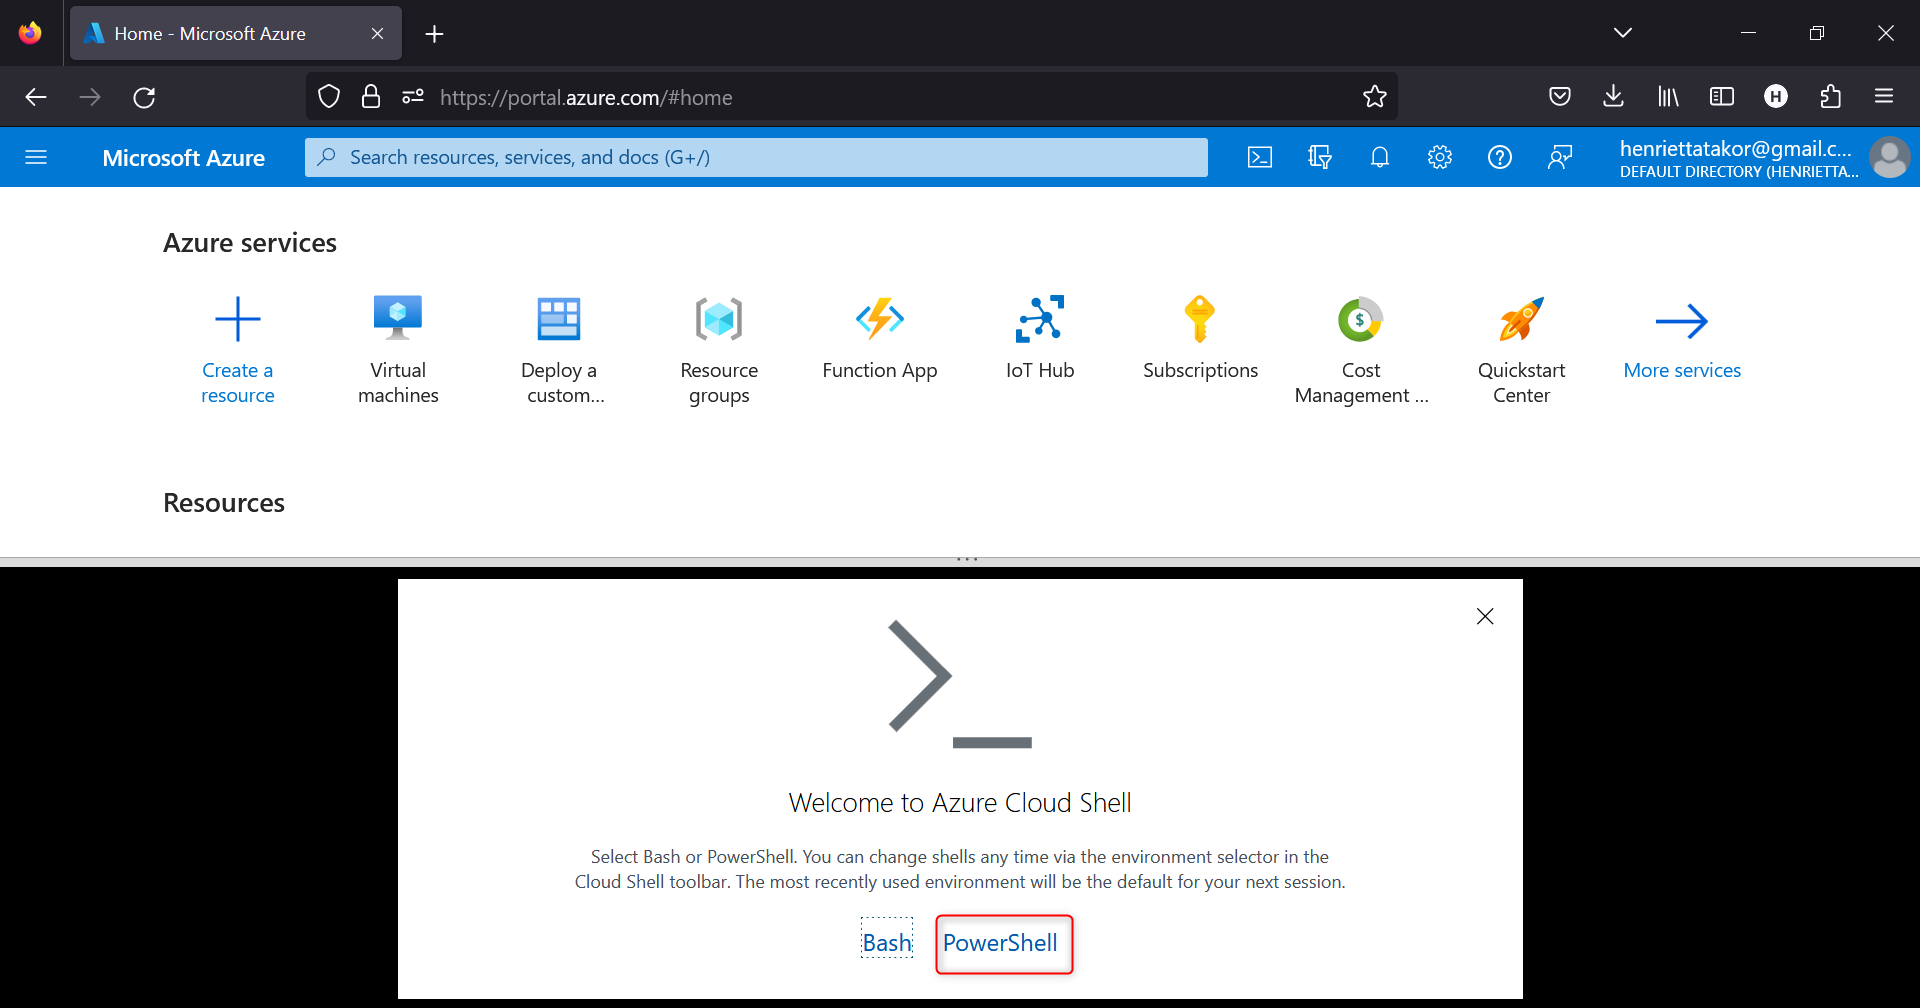Open the Azure portal hamburger menu

pyautogui.click(x=36, y=157)
